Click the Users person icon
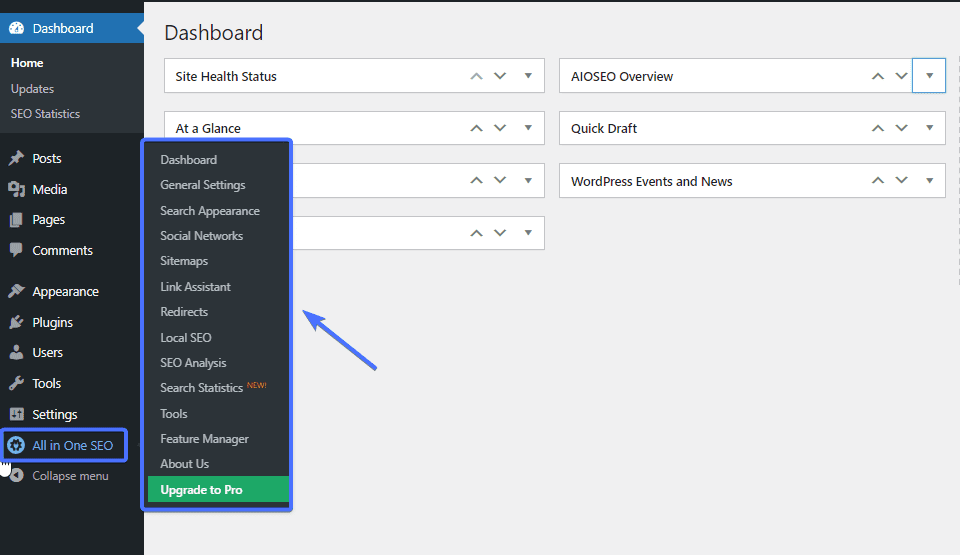 17,352
